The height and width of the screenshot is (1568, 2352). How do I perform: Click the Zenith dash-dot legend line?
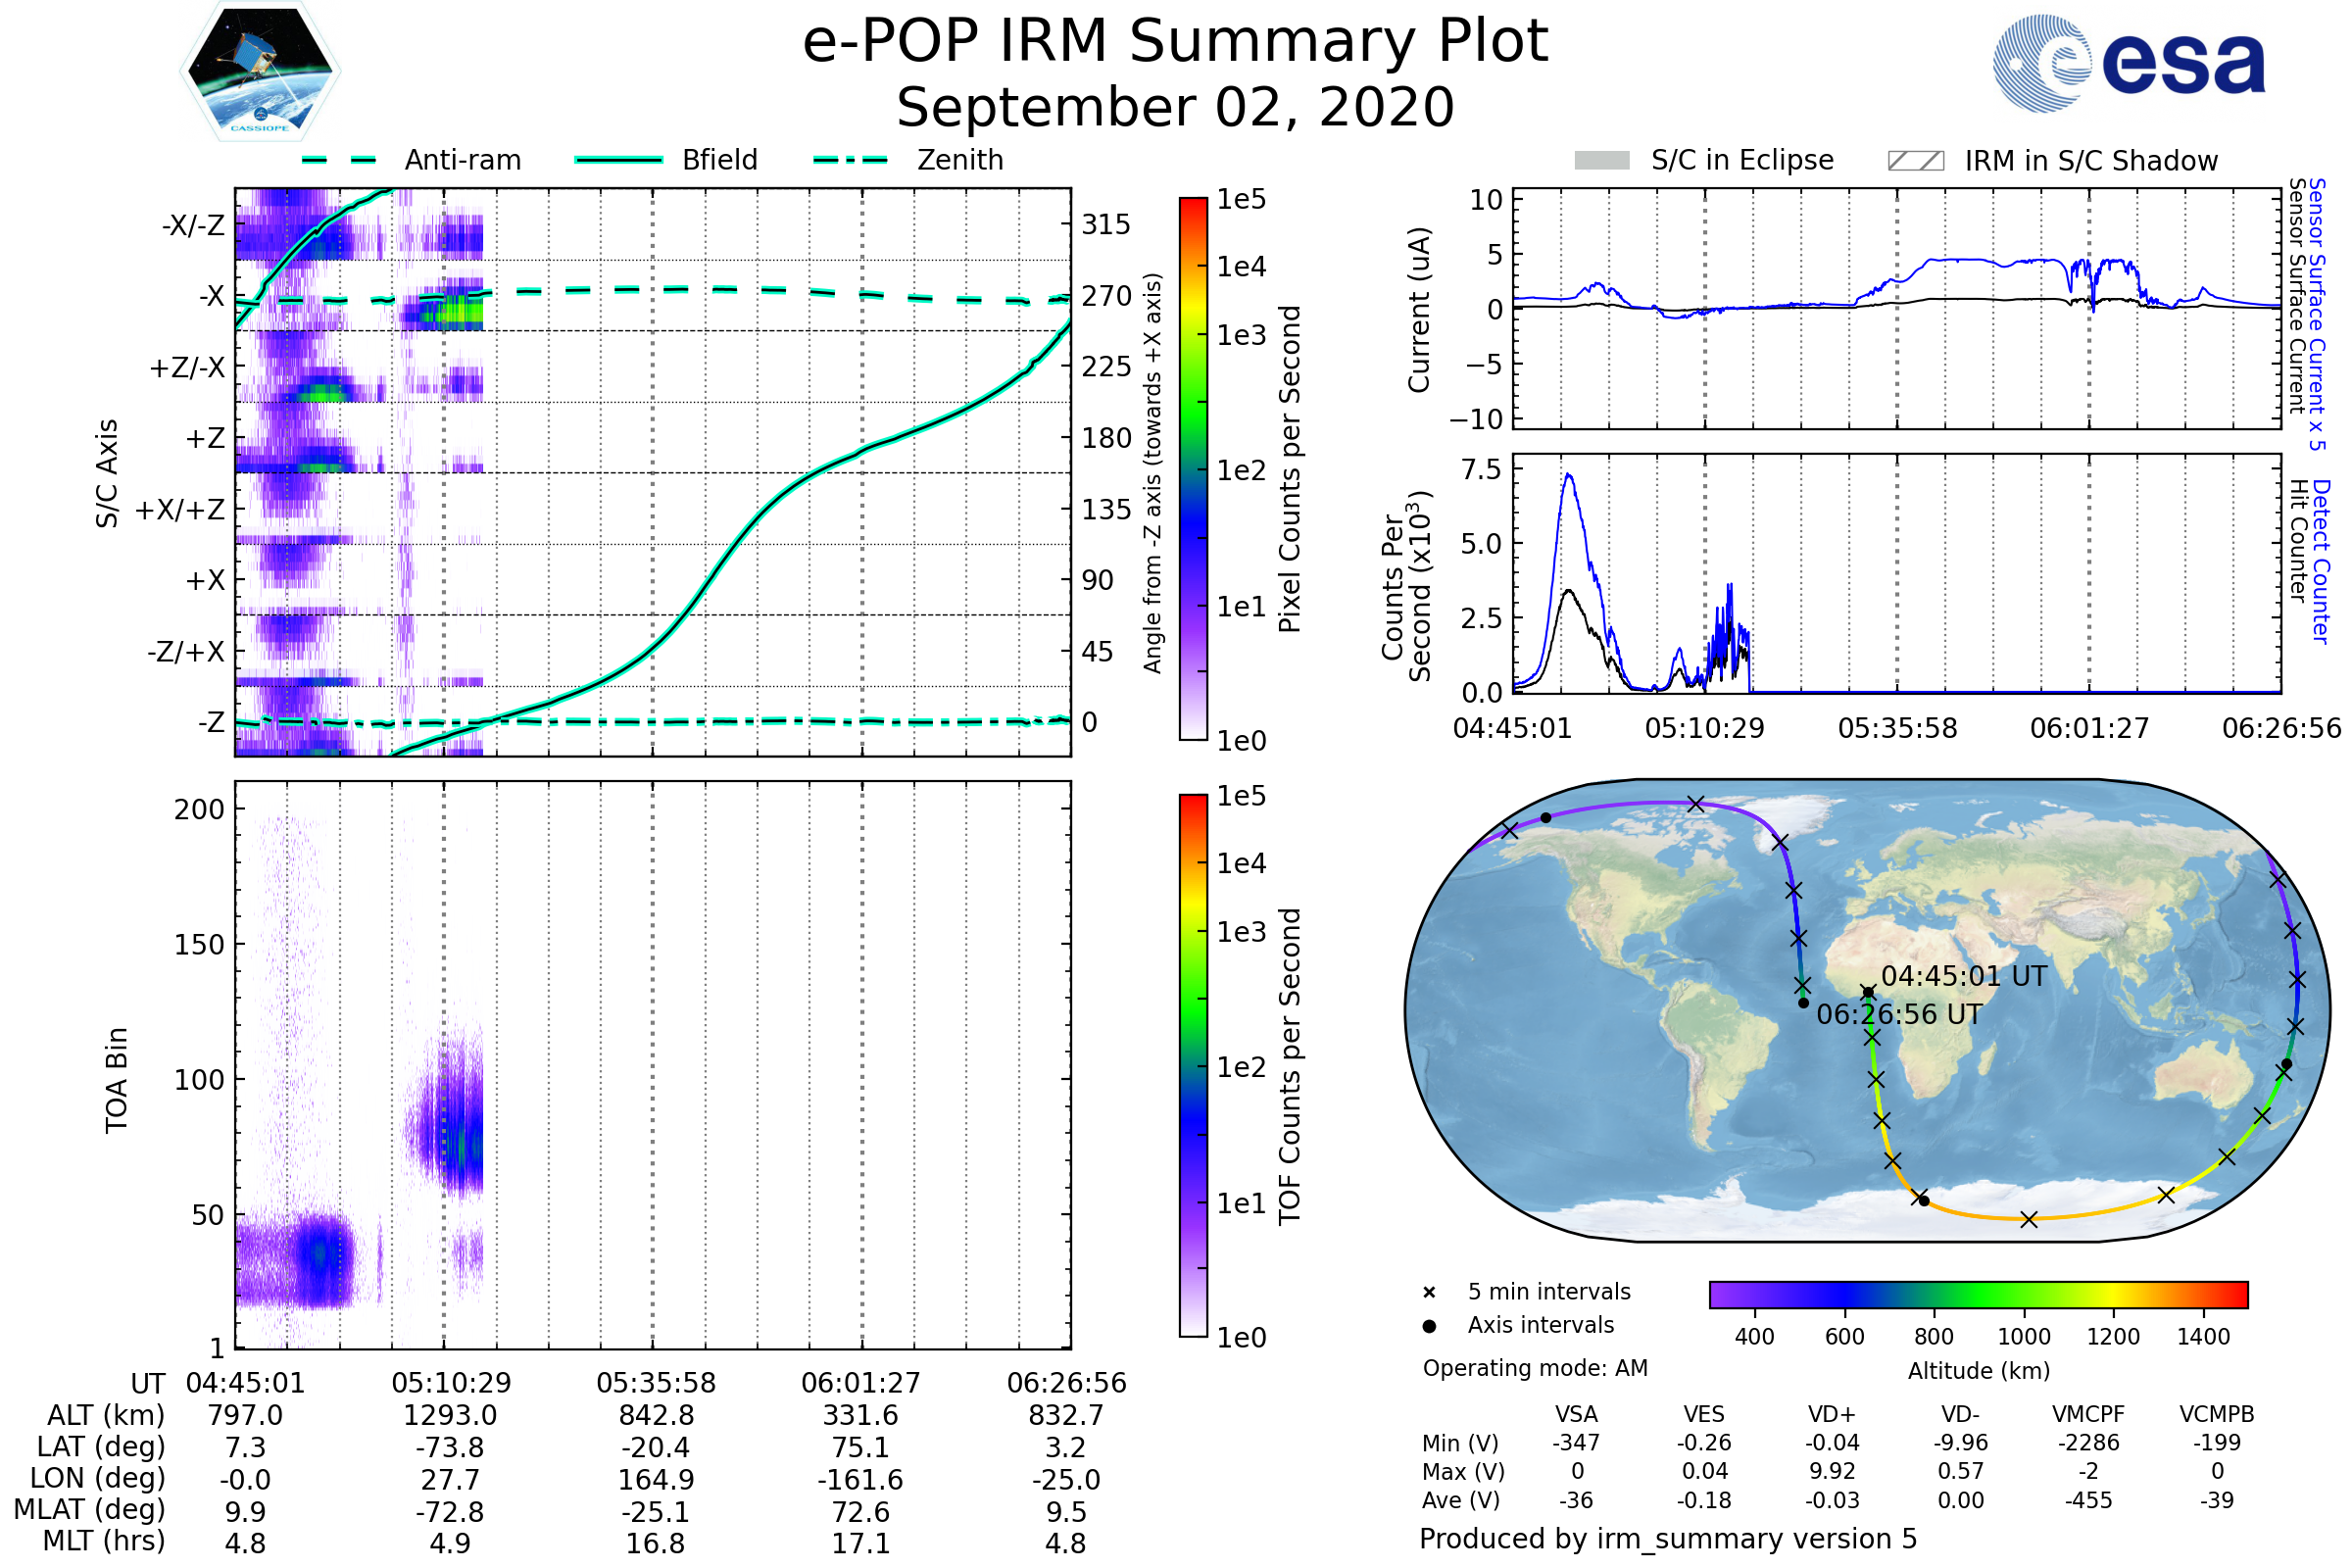coord(850,160)
